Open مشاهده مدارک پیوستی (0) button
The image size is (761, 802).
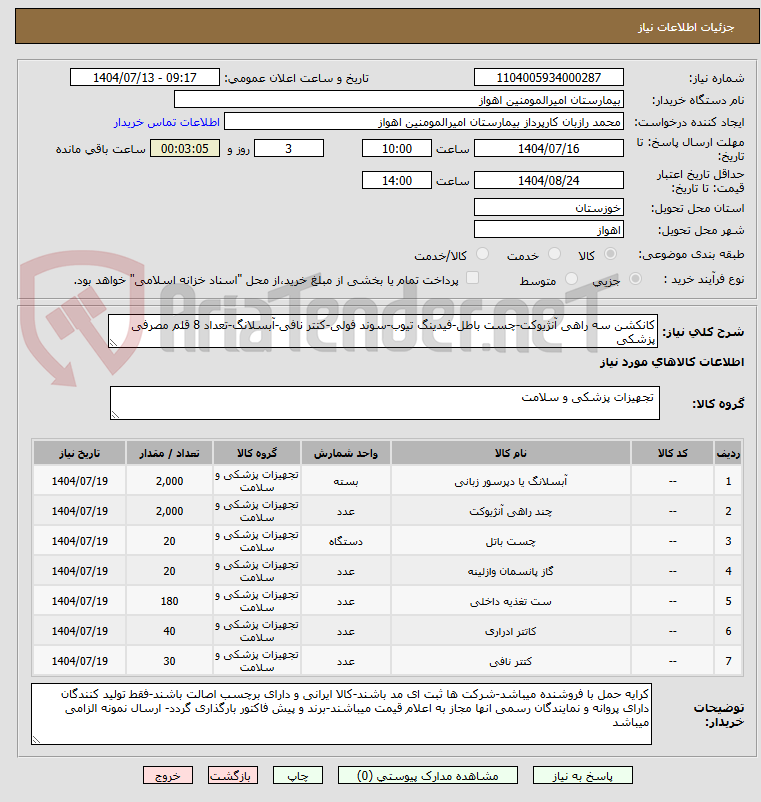[x=428, y=775]
